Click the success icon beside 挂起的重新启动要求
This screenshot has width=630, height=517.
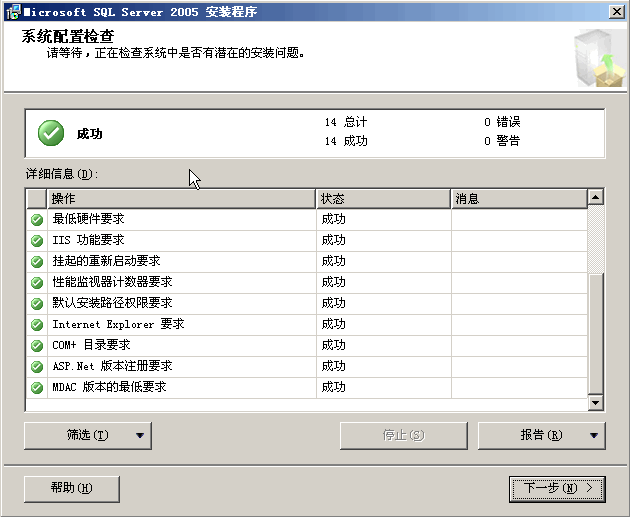coord(37,262)
